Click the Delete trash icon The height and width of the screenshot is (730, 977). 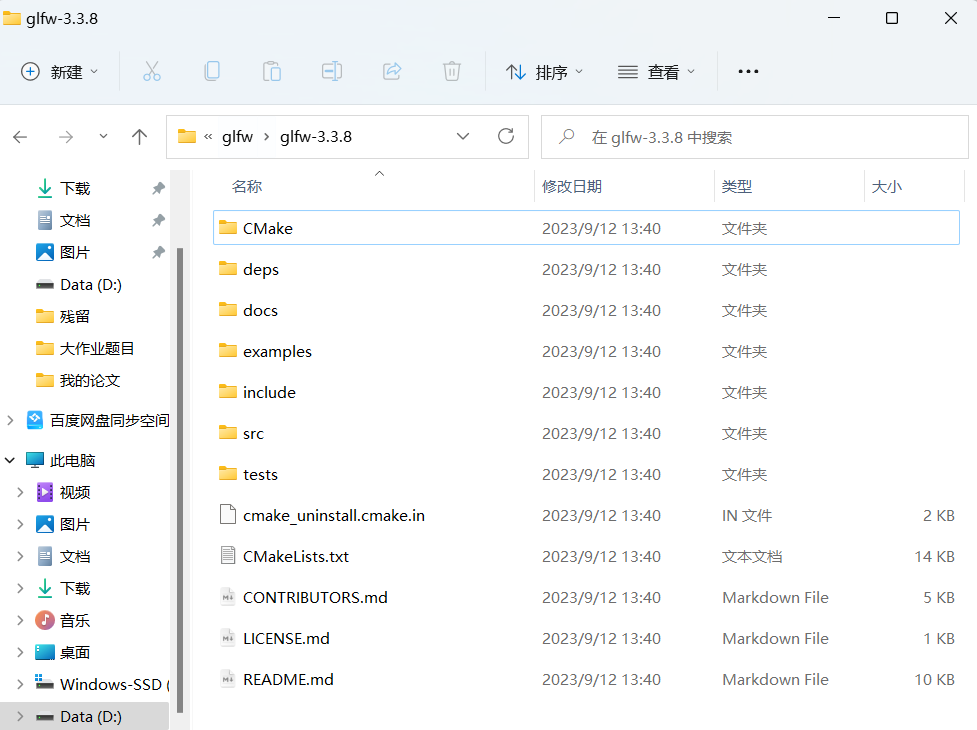(452, 72)
